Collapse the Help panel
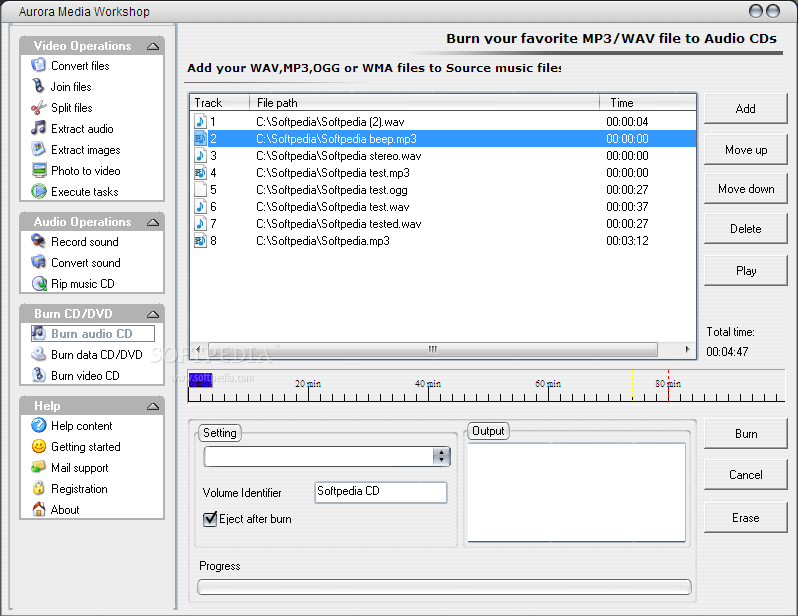This screenshot has height=616, width=798. [x=153, y=406]
